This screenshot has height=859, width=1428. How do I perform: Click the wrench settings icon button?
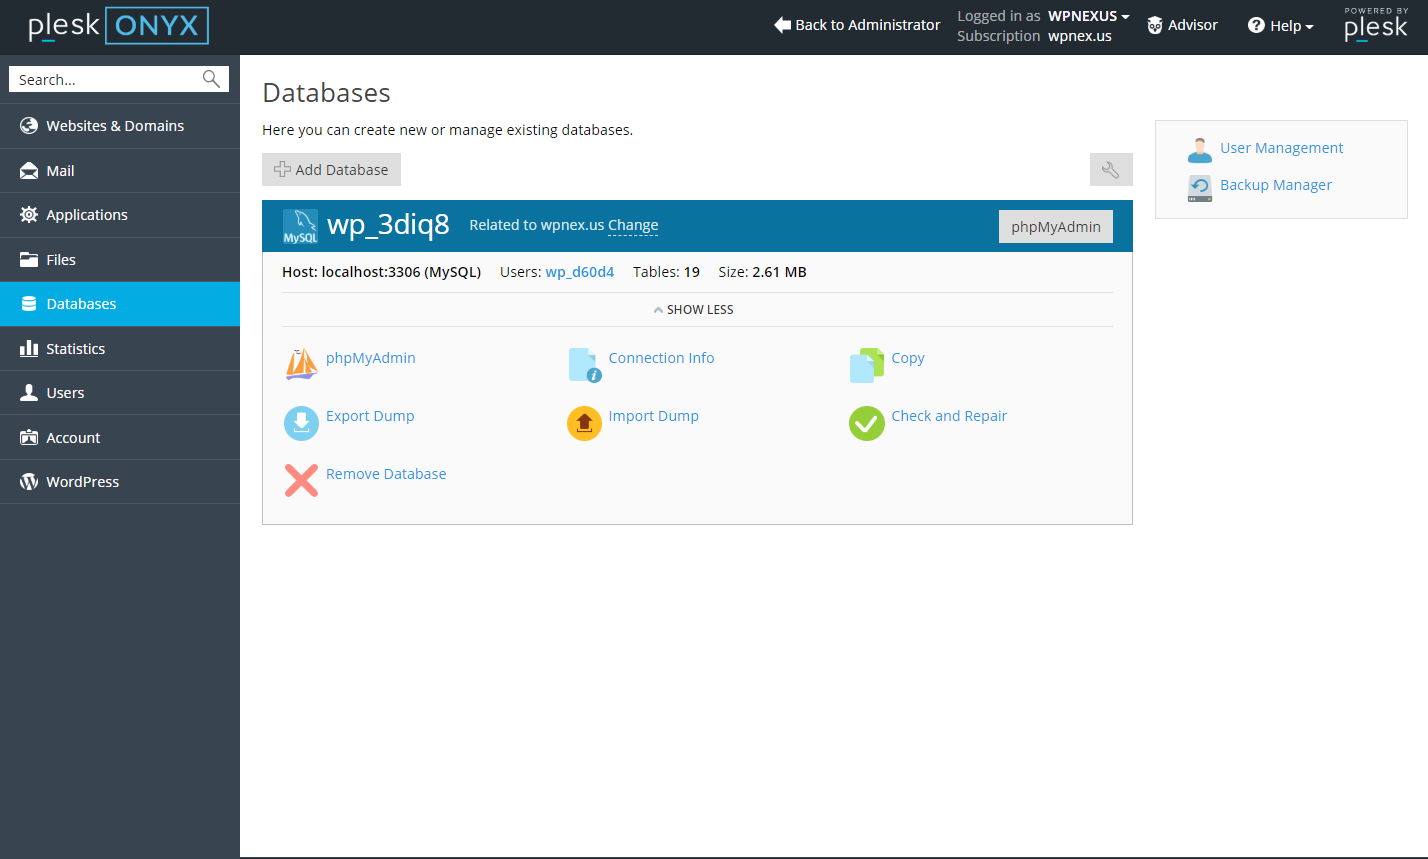pos(1111,170)
